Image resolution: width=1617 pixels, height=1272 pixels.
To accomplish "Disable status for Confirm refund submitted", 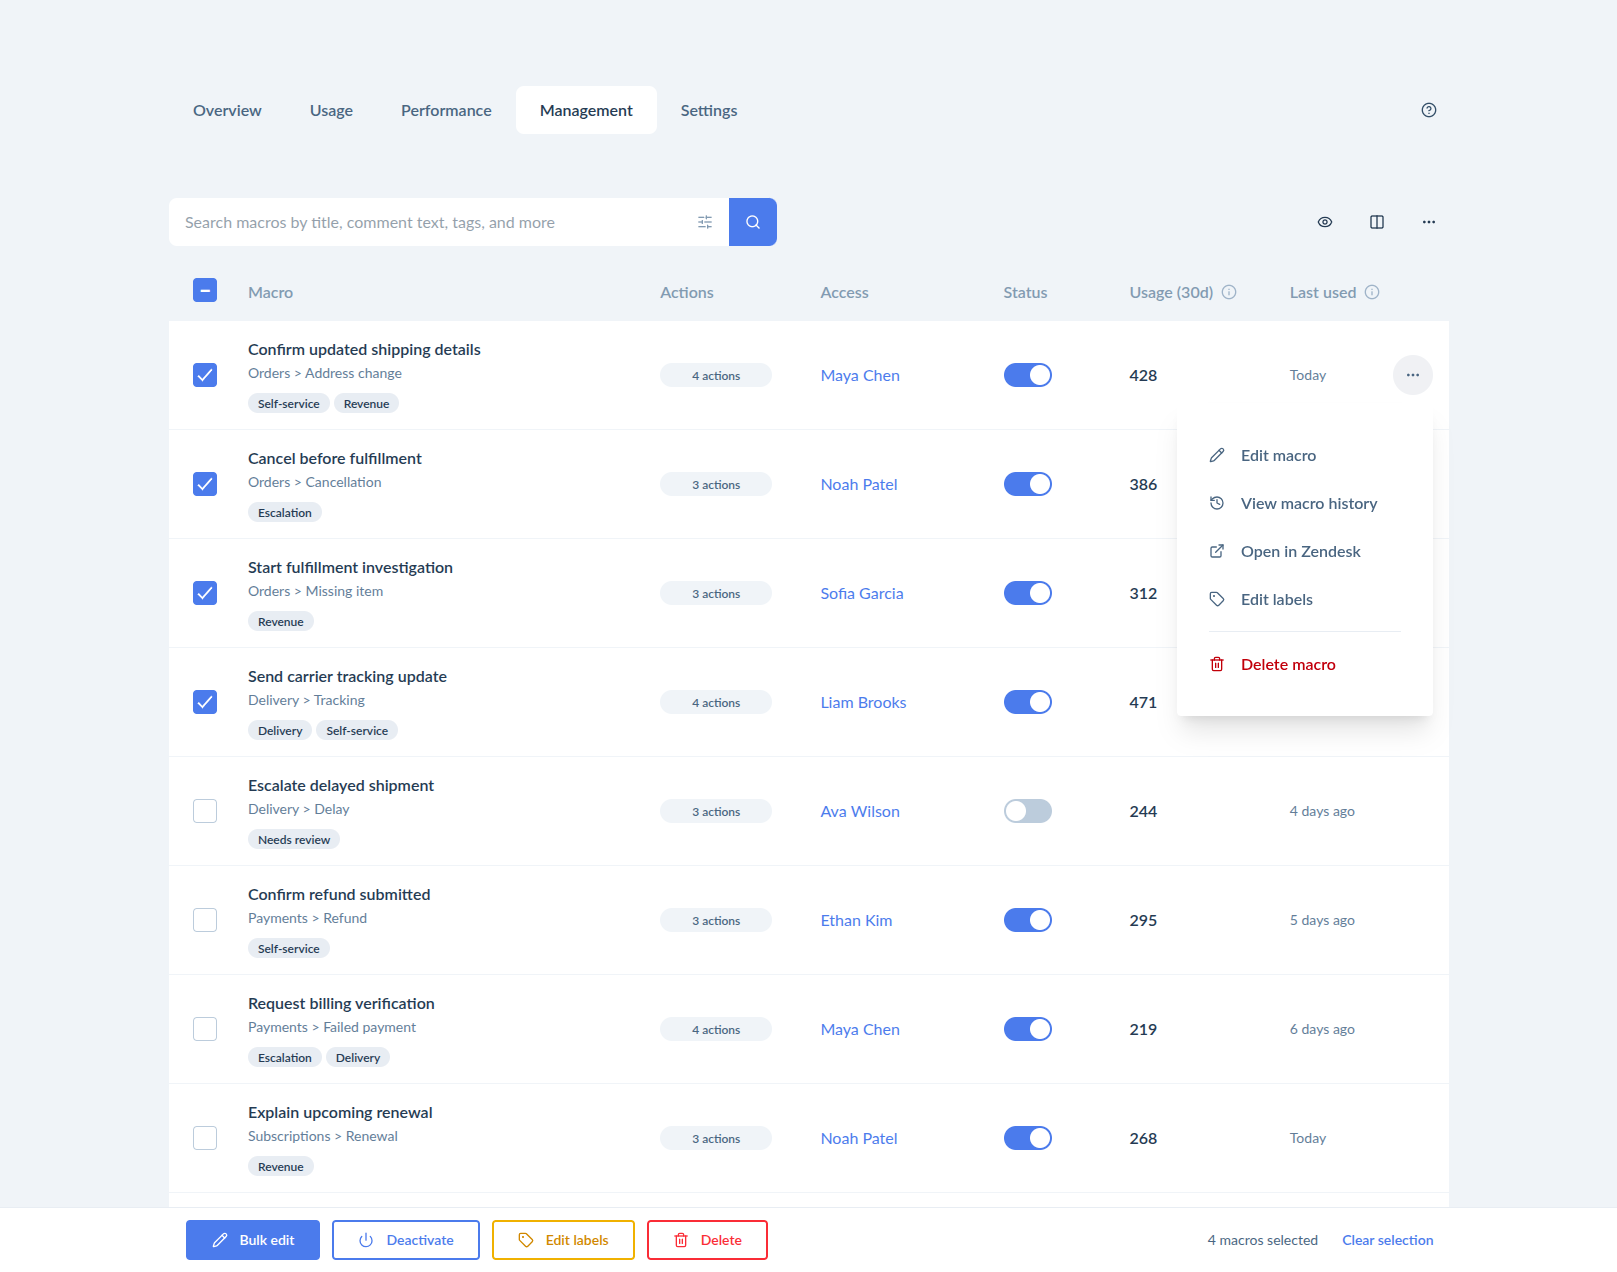I will point(1028,920).
